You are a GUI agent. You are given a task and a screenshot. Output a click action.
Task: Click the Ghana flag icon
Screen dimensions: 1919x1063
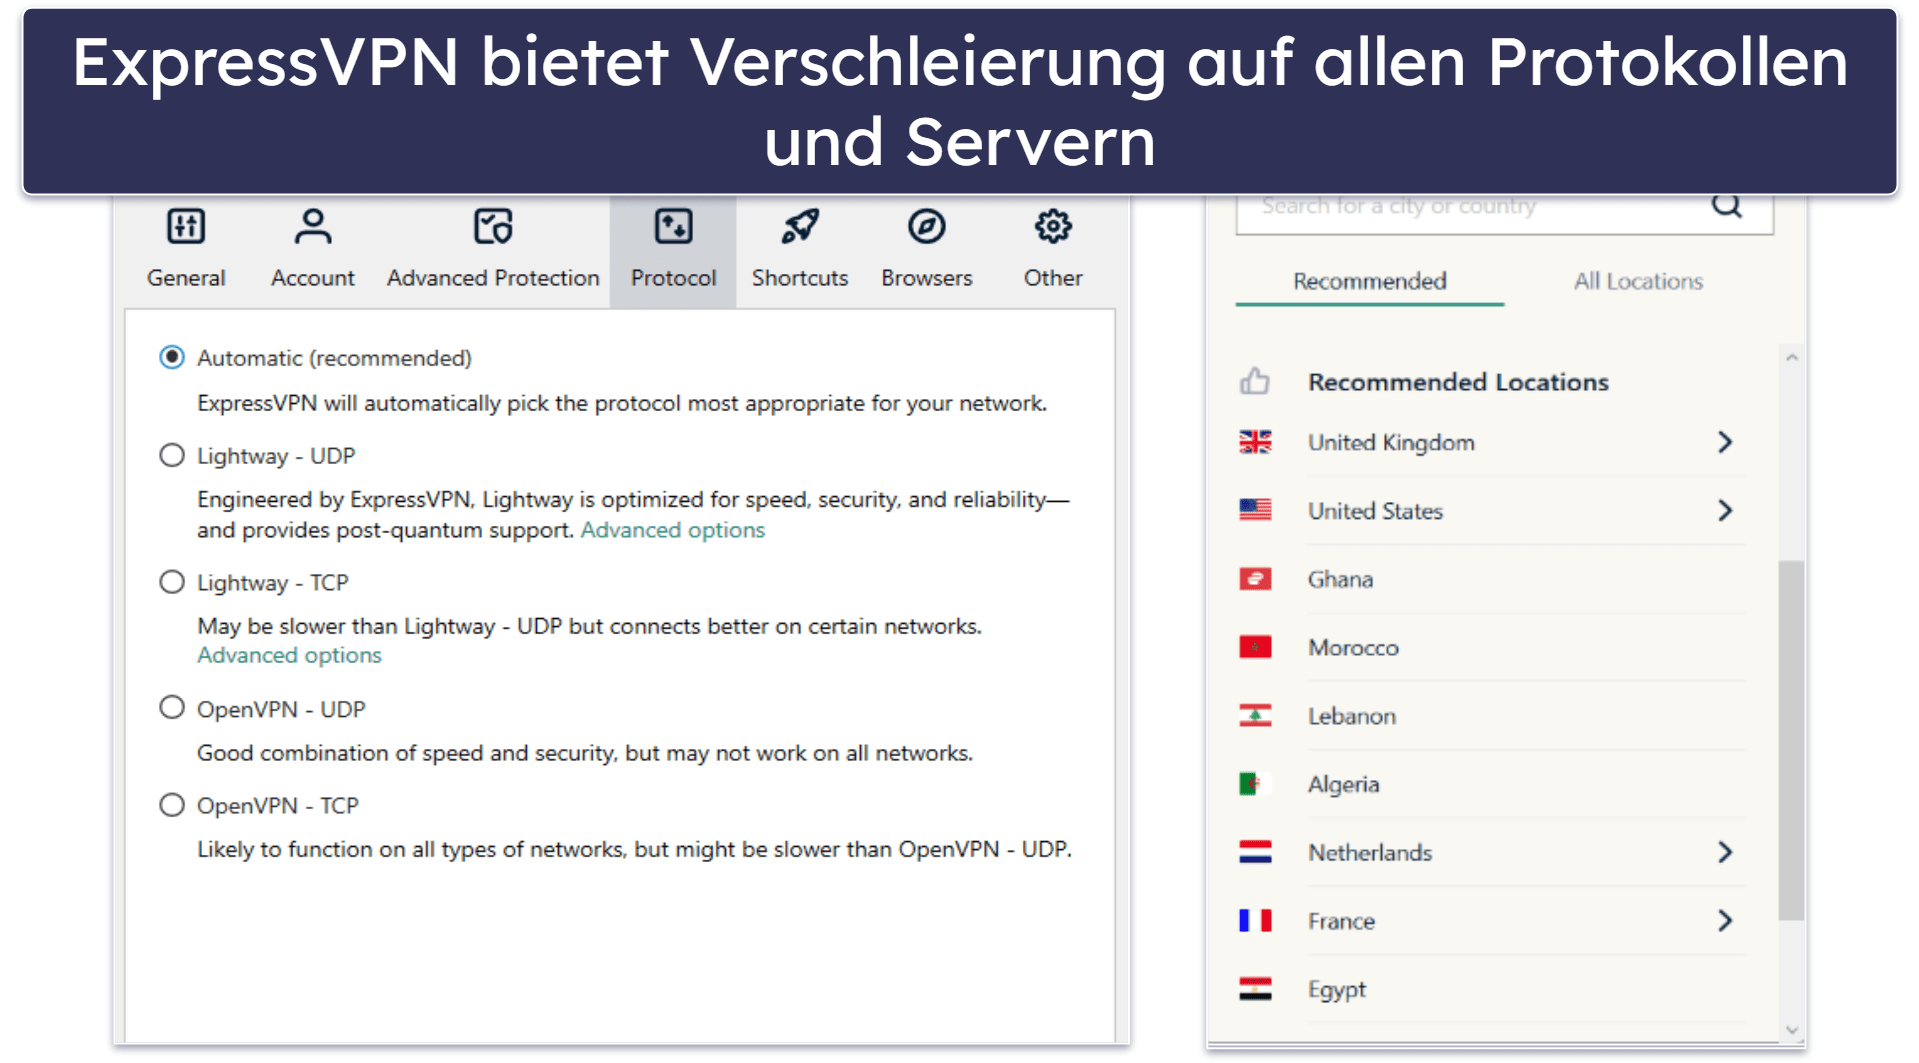(x=1255, y=579)
